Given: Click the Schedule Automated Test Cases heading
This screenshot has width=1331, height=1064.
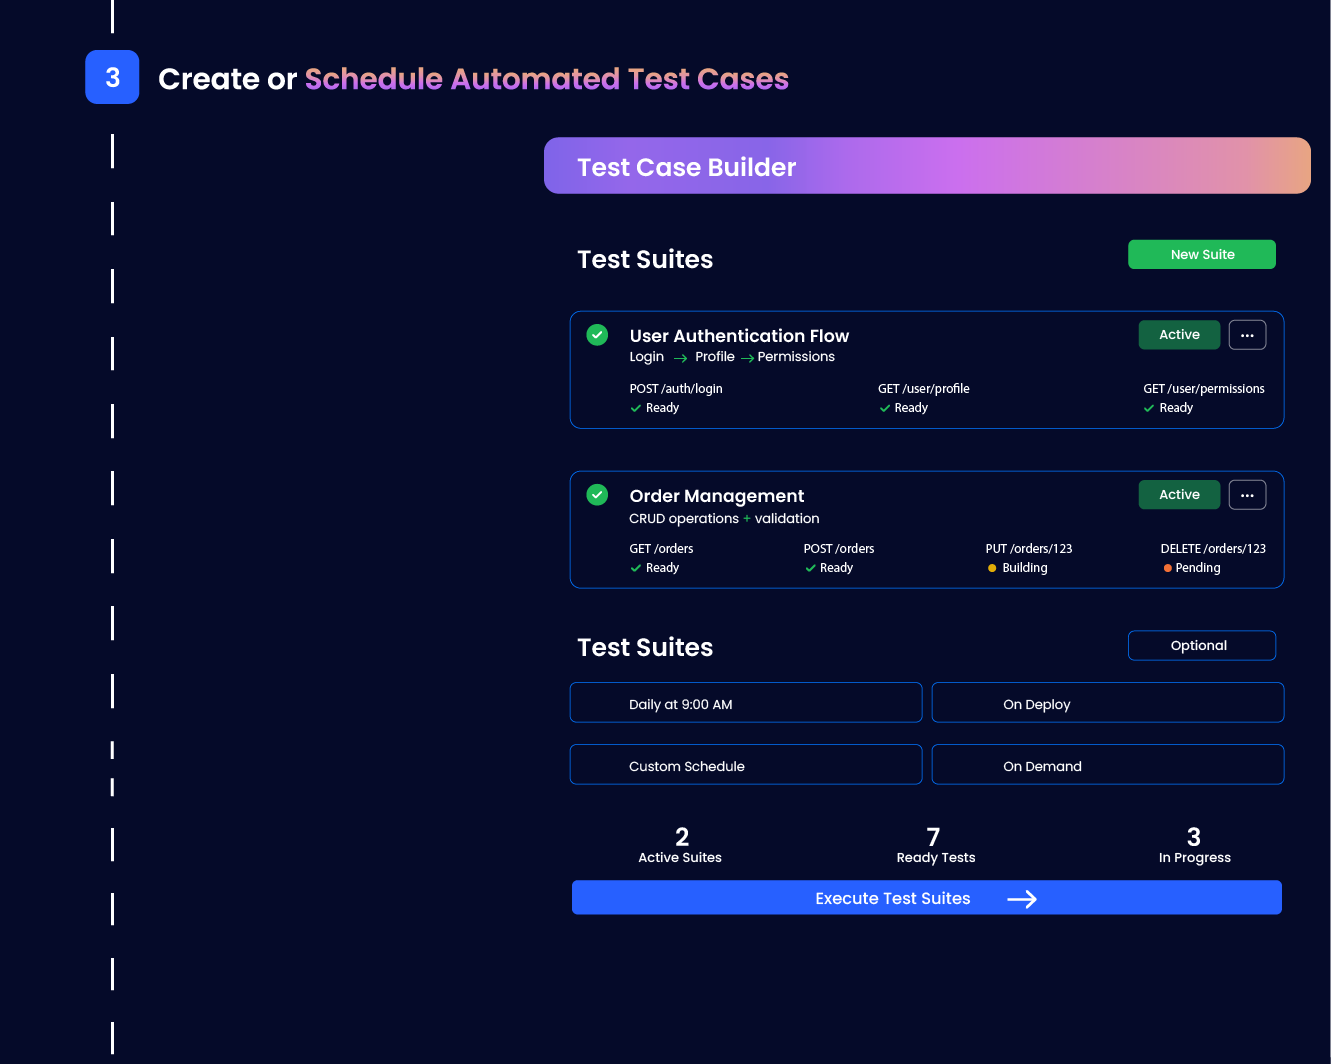Looking at the screenshot, I should coord(547,79).
